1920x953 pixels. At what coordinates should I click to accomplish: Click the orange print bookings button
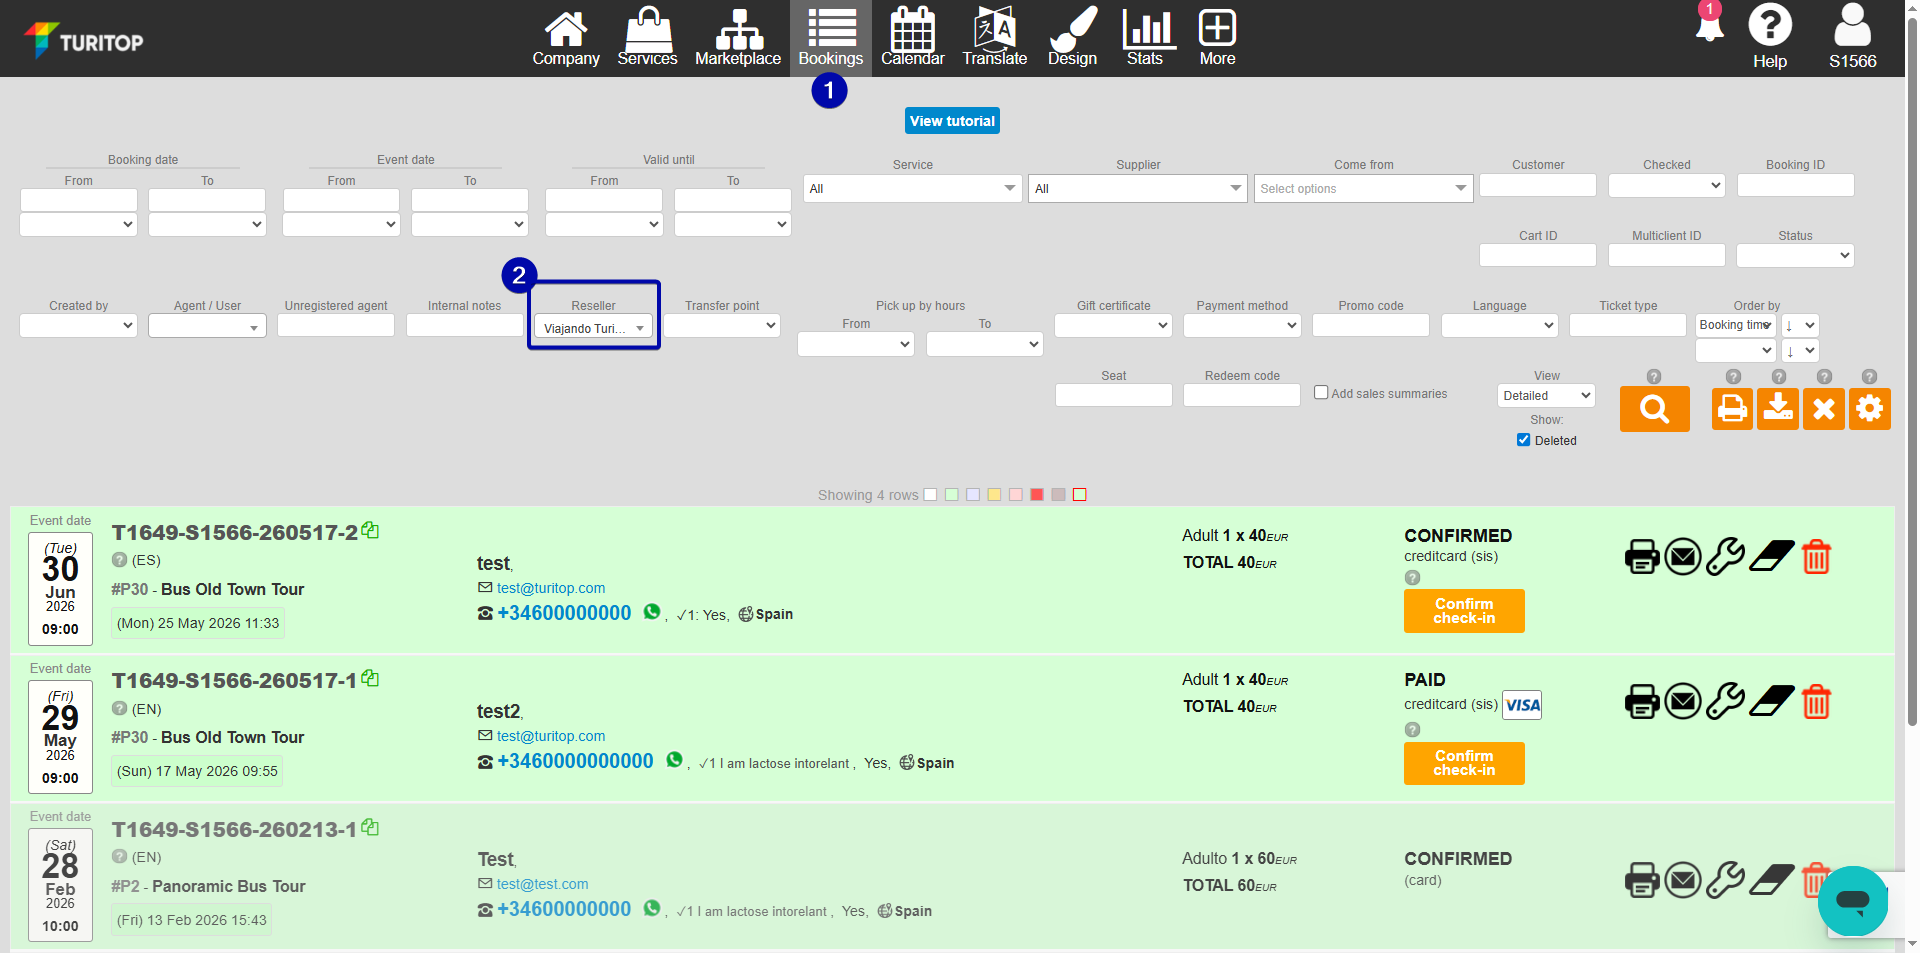tap(1732, 409)
